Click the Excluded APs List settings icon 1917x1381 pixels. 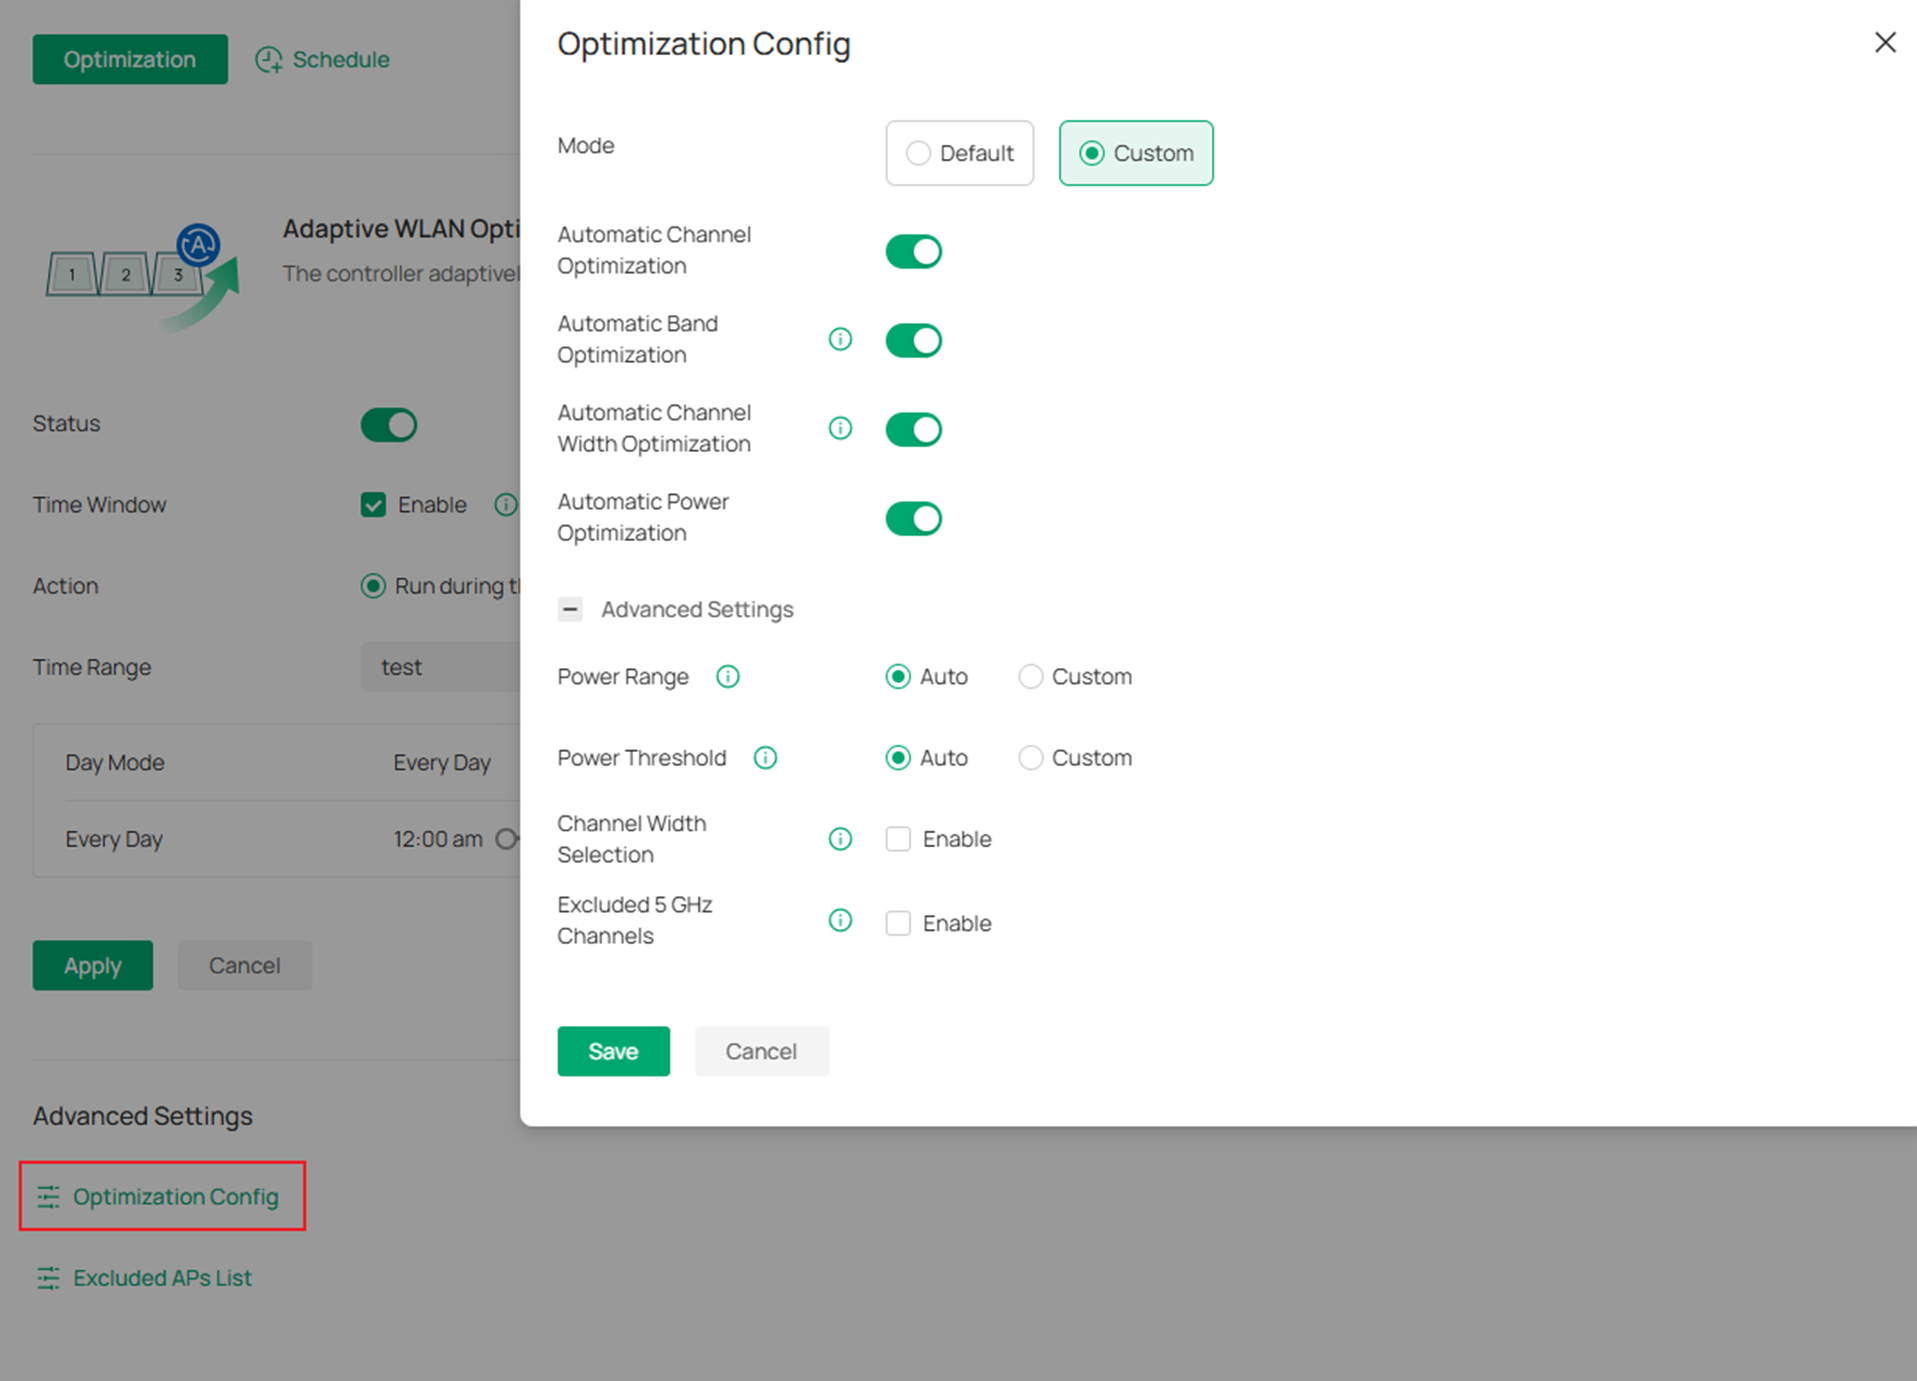point(47,1278)
